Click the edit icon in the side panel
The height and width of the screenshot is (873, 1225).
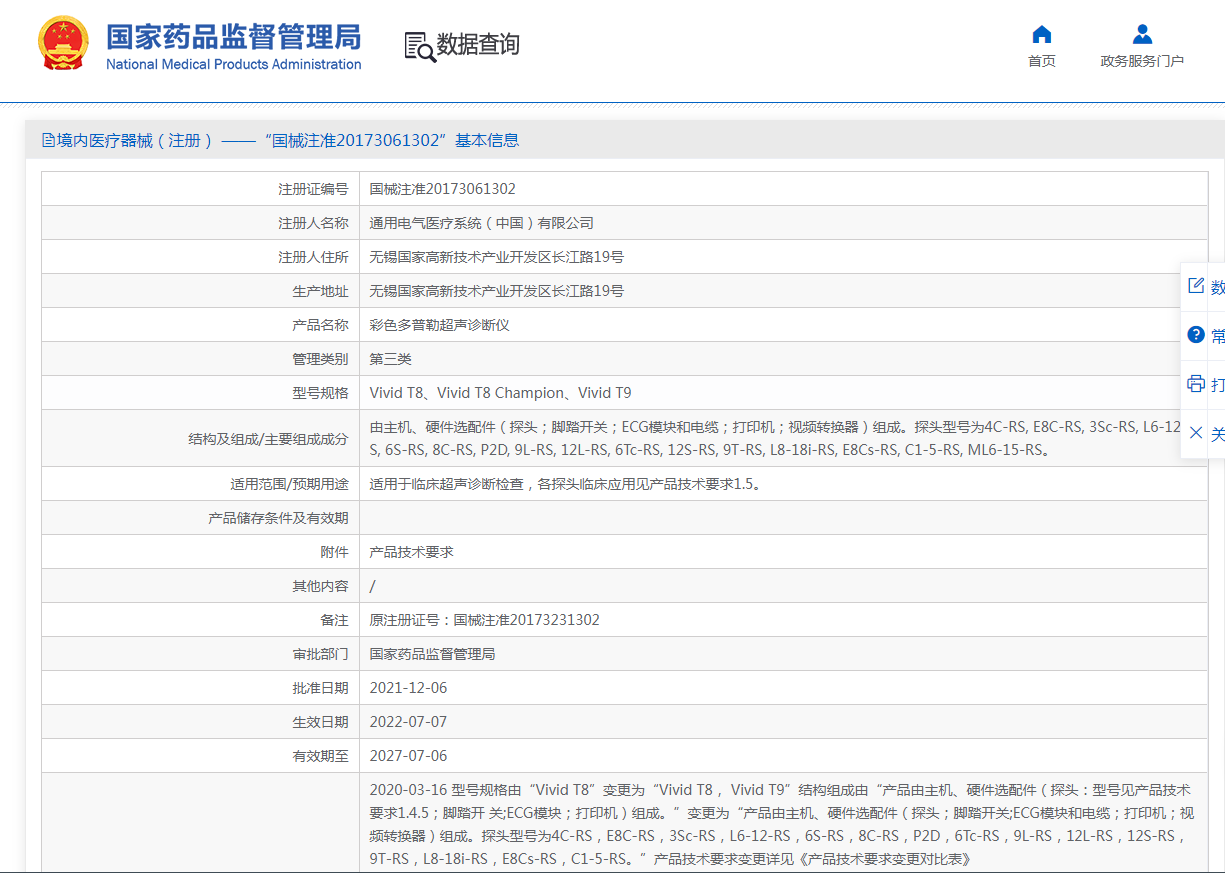(x=1196, y=286)
